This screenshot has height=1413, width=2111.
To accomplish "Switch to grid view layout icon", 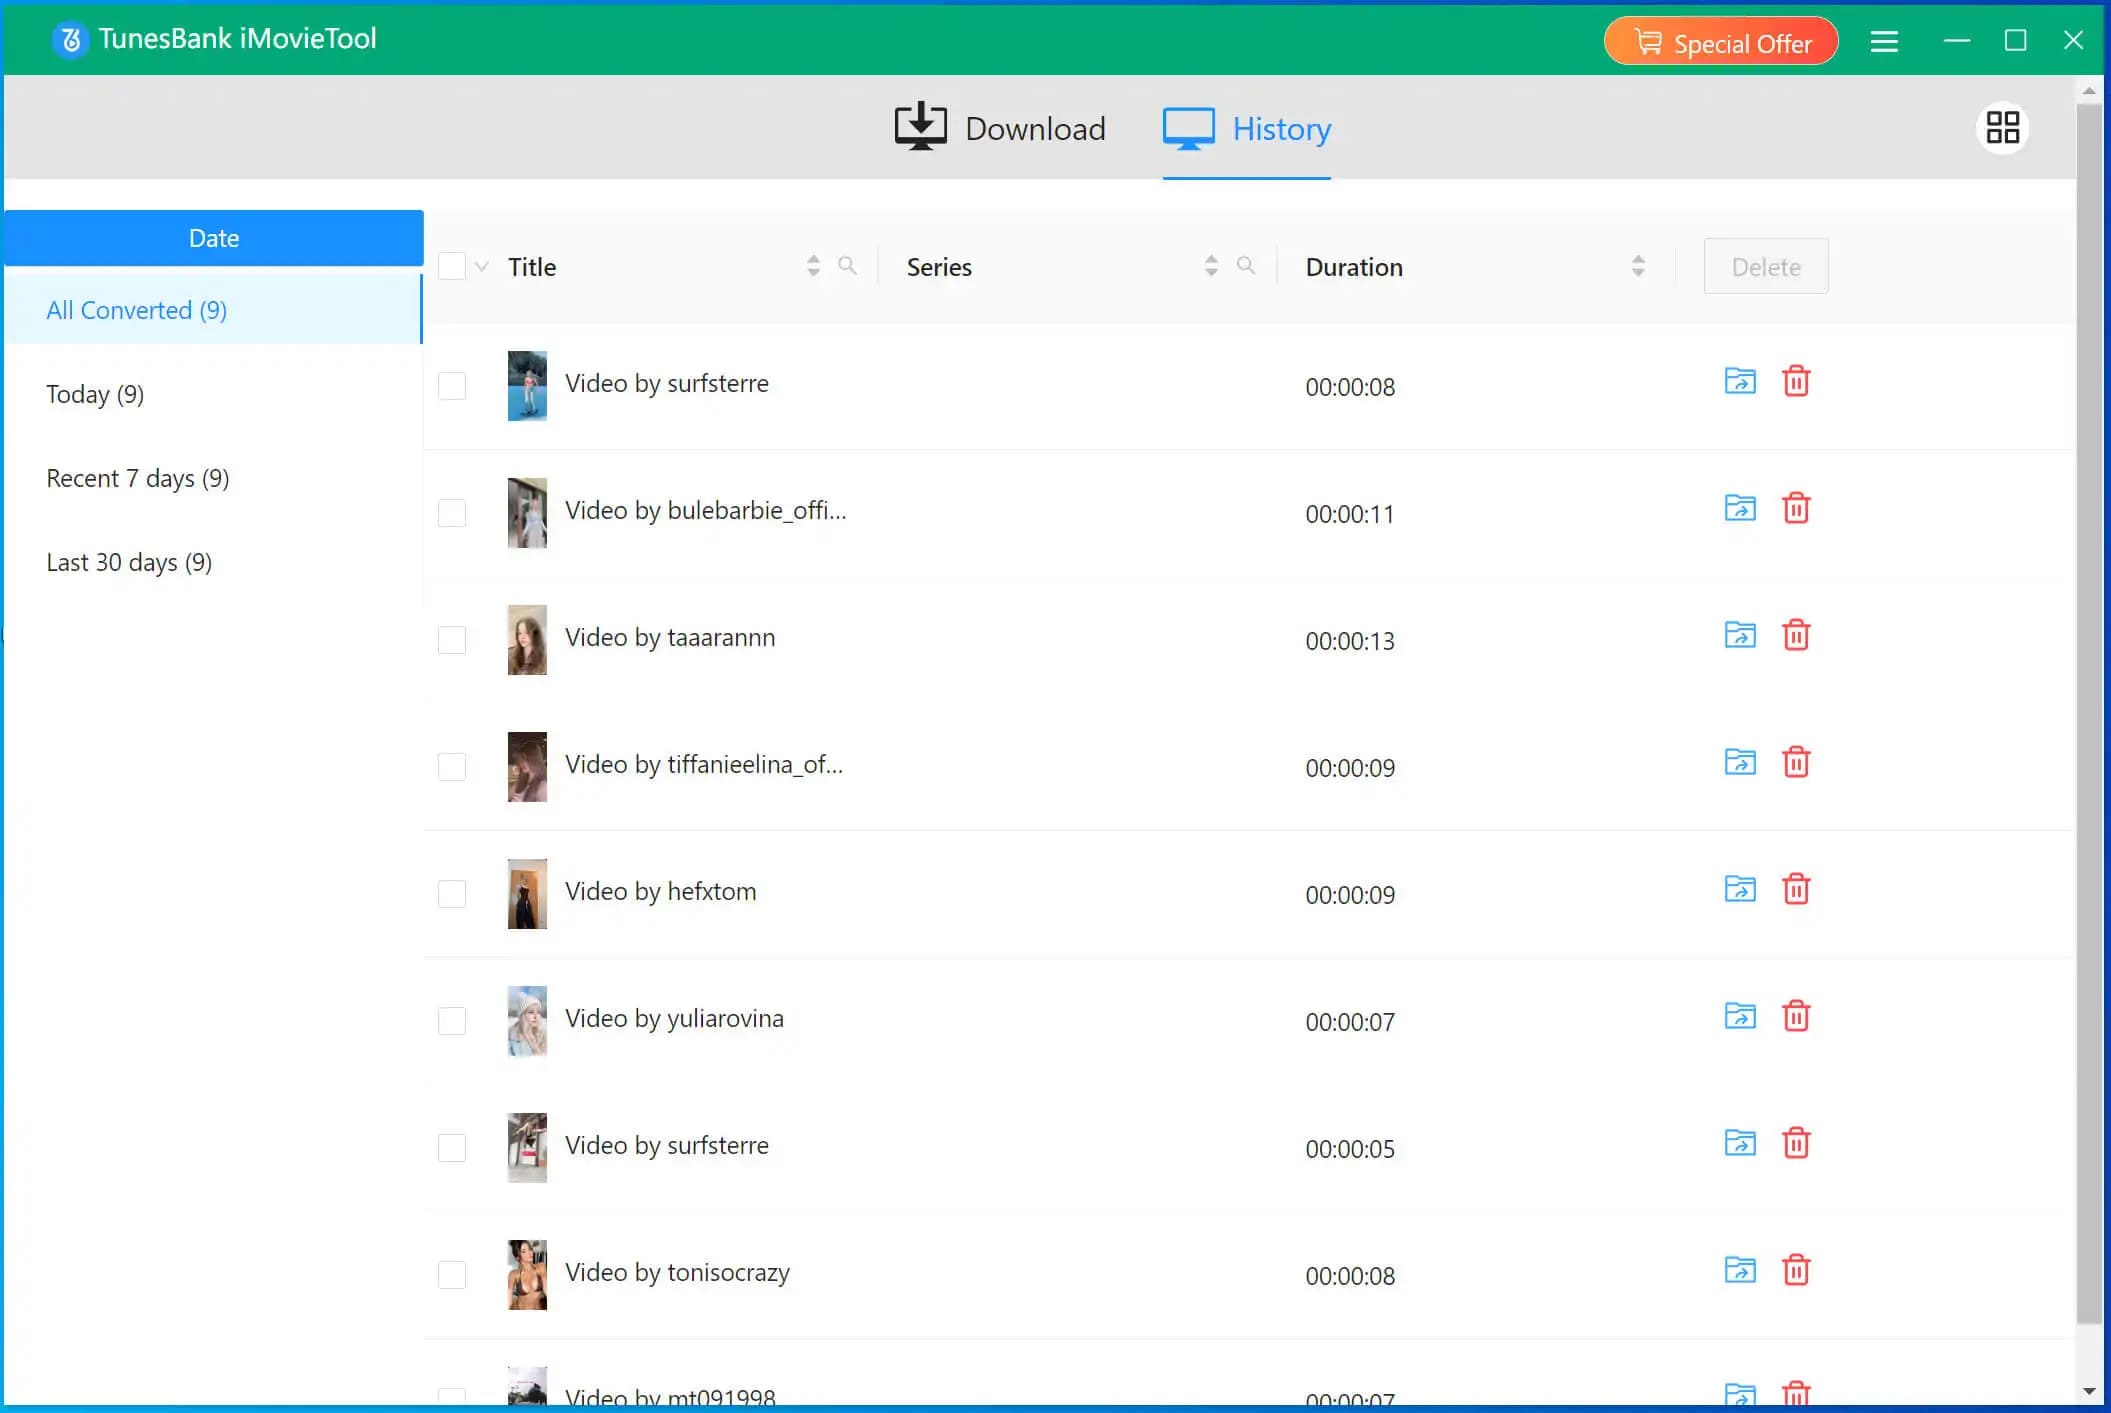I will [x=2002, y=128].
